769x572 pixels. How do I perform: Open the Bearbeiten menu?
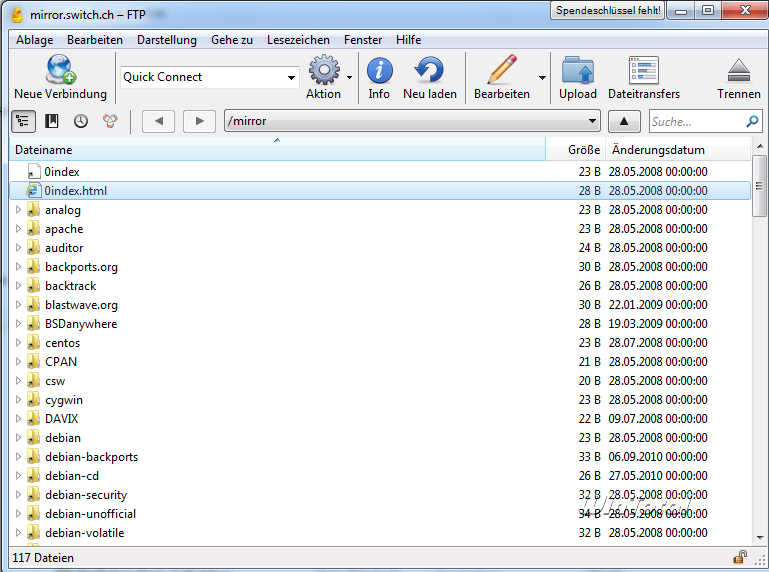95,40
